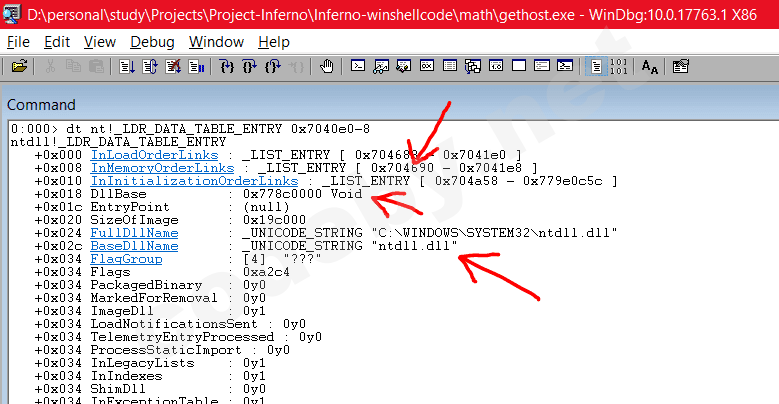Viewport: 779px width, 404px height.
Task: Open the Processes and Threads toolbar icon
Action: pyautogui.click(x=542, y=66)
